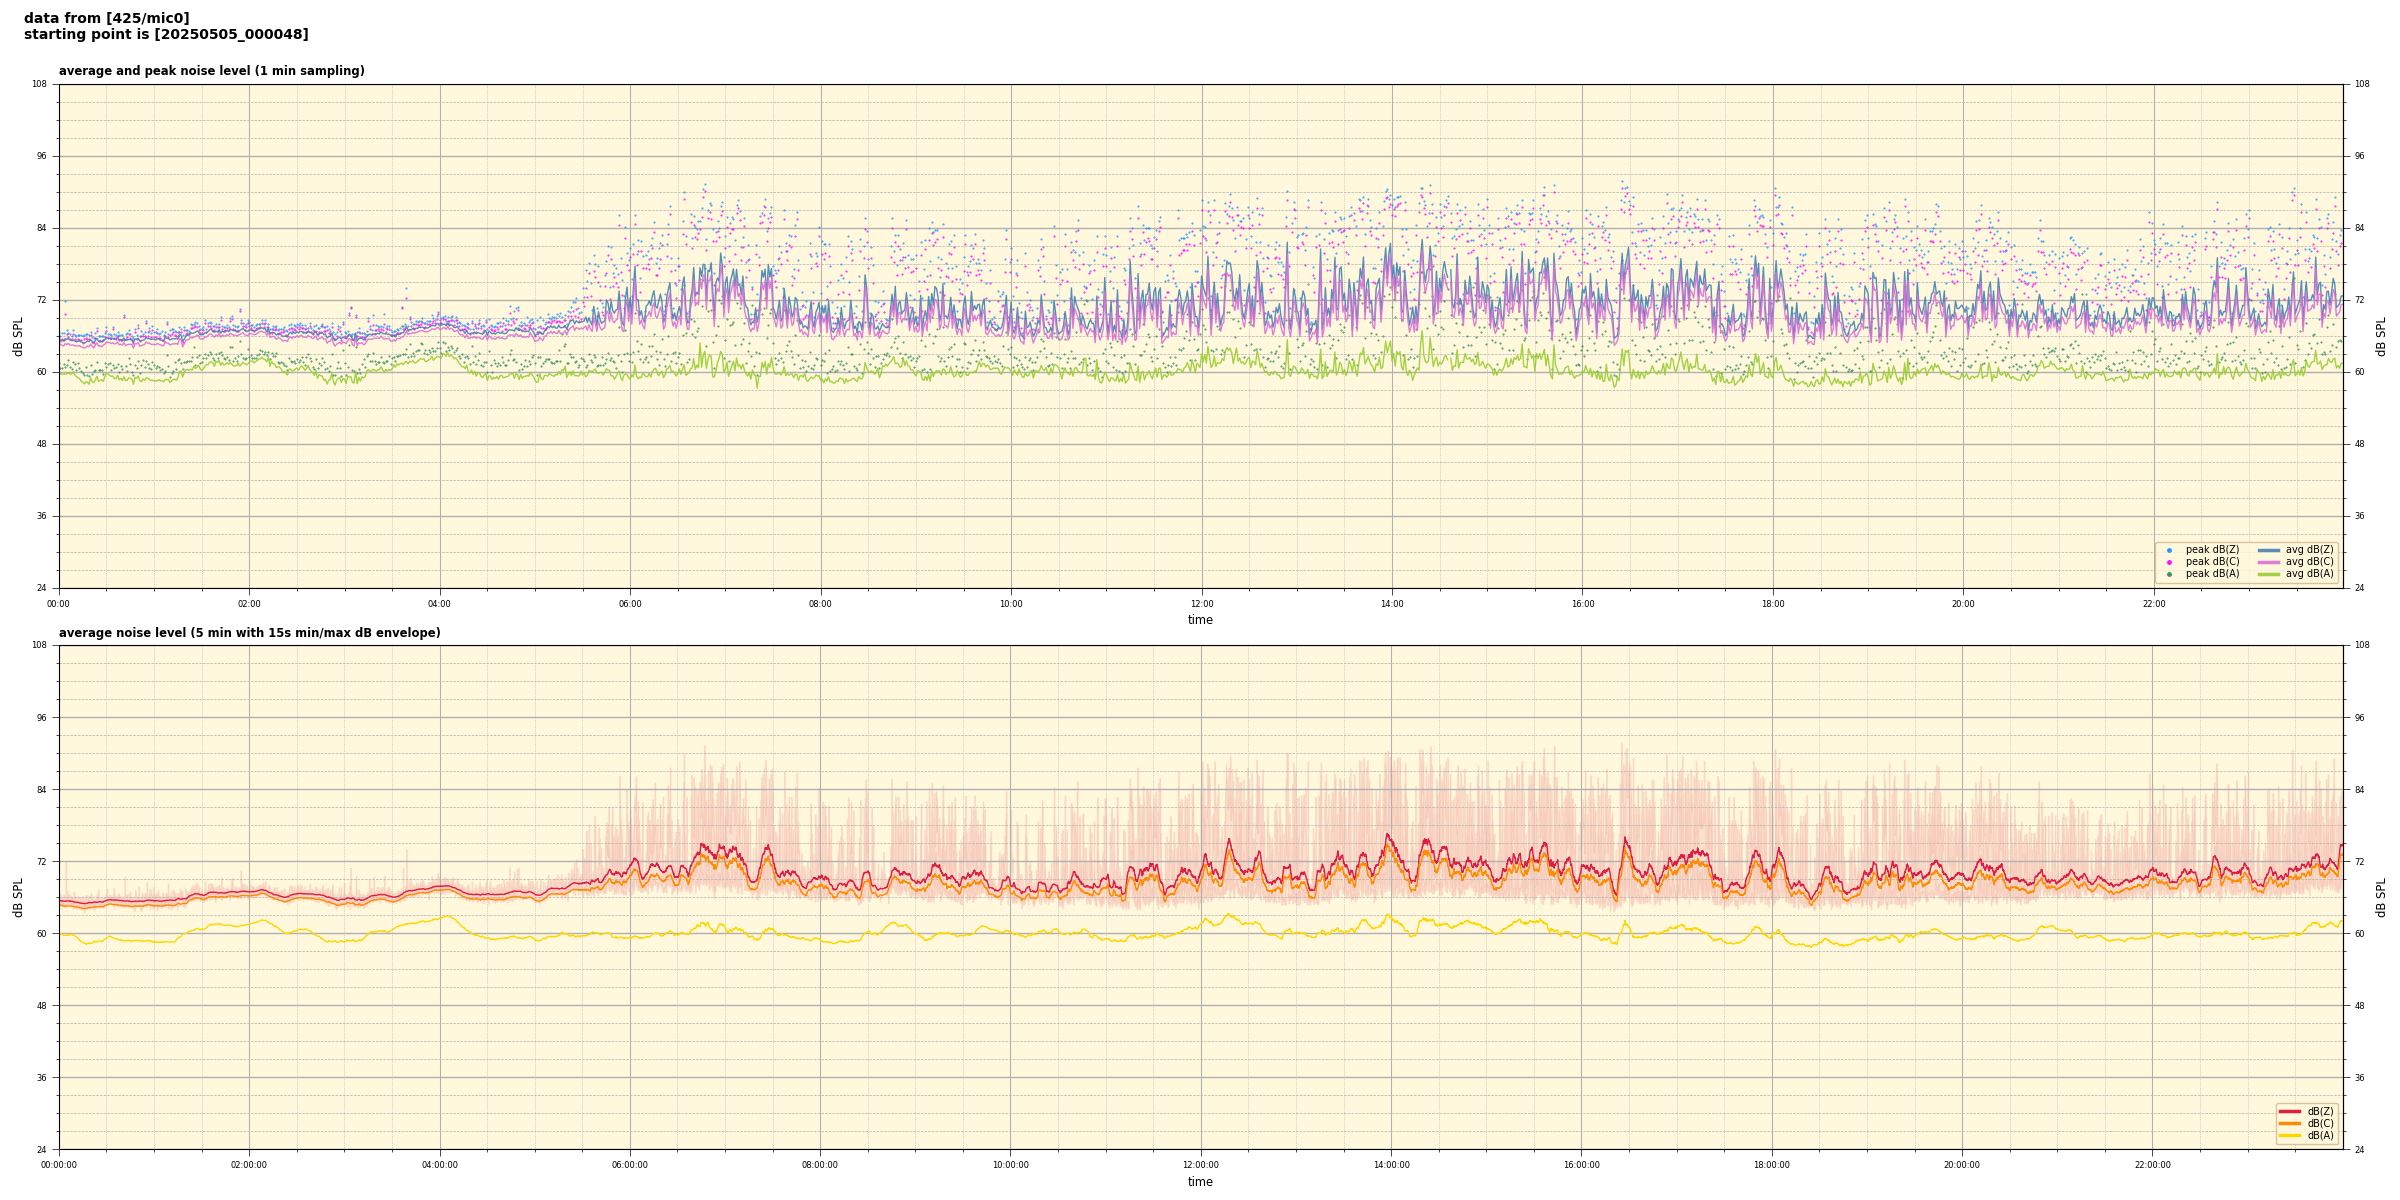2400x1200 pixels.
Task: Click the right 'dB SPL' label of the bottom chart
Action: coord(2381,897)
